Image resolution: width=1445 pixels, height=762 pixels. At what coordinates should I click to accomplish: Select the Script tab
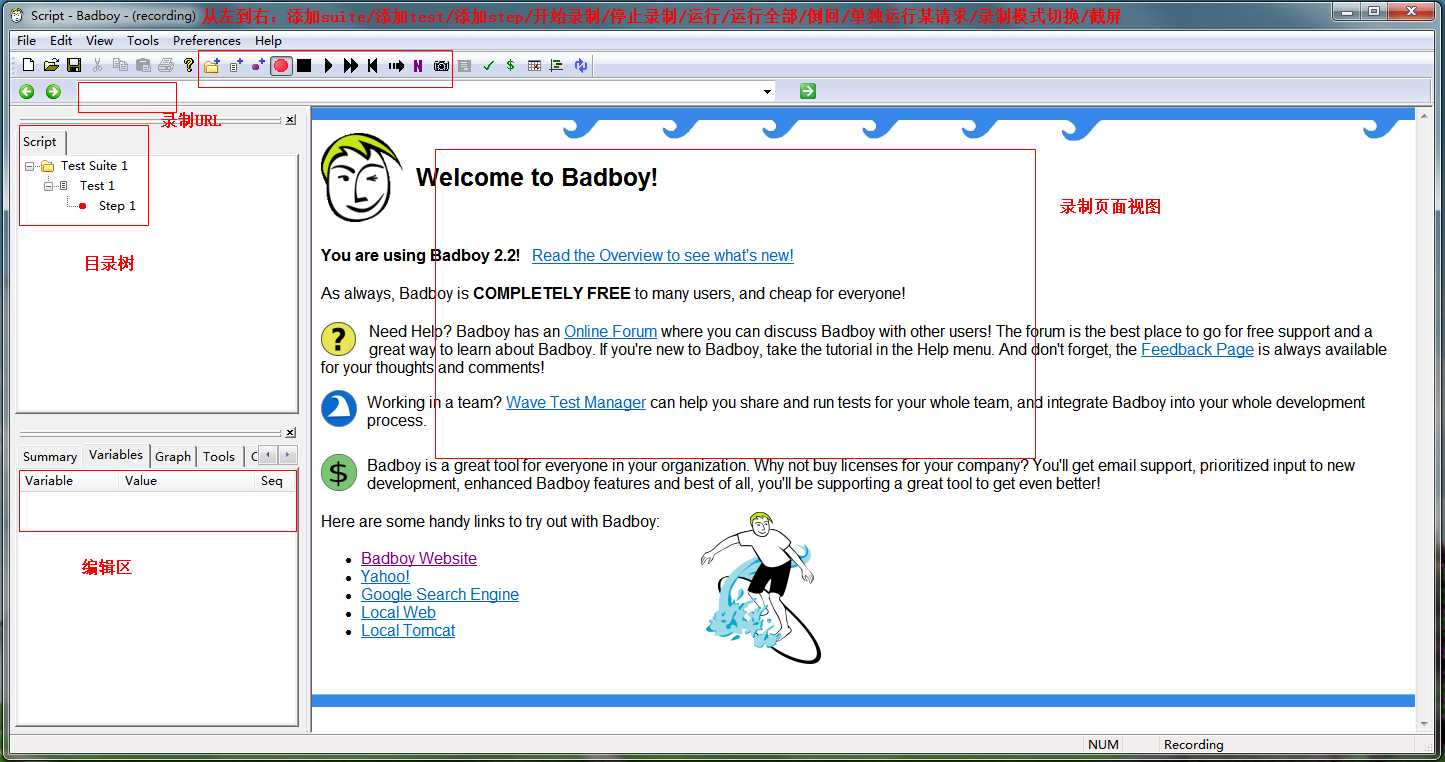[x=40, y=141]
